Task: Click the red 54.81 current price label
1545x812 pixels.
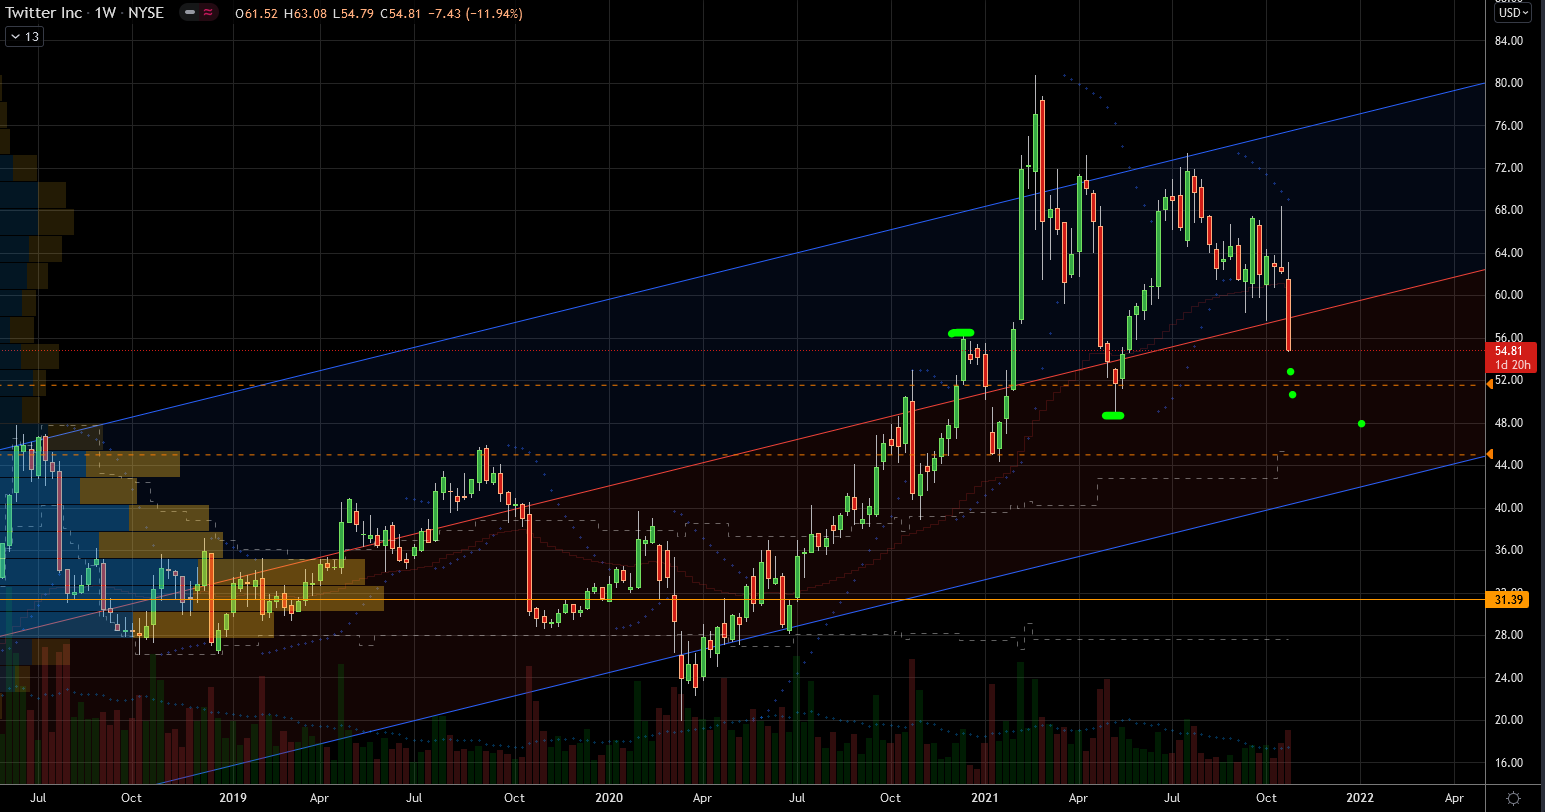Action: click(x=1510, y=351)
